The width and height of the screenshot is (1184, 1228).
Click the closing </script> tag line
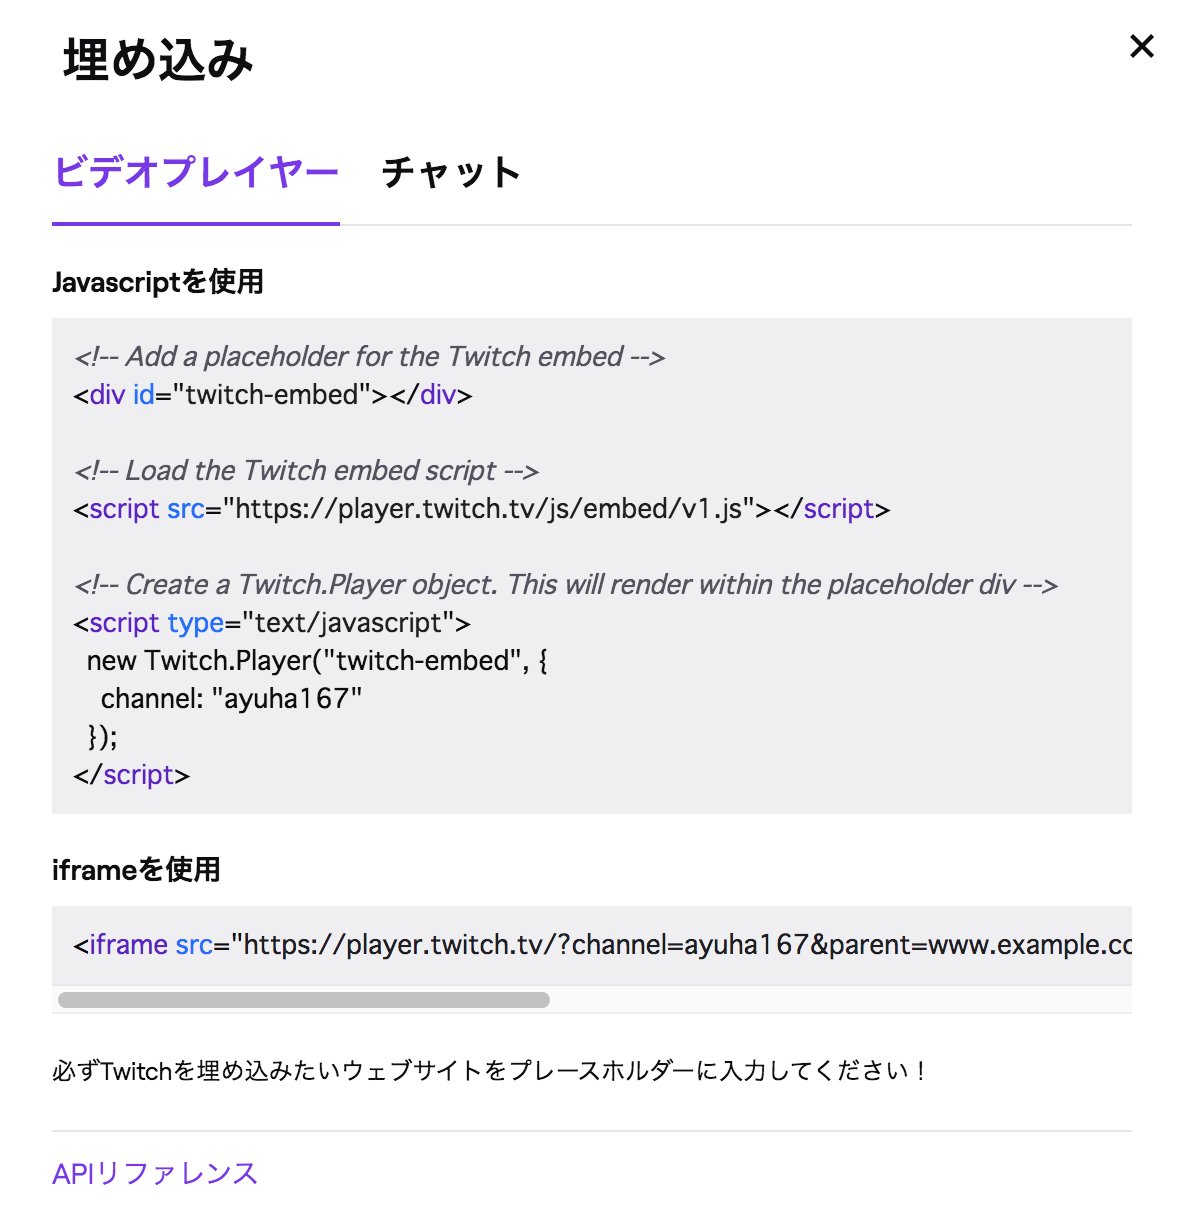[x=132, y=775]
